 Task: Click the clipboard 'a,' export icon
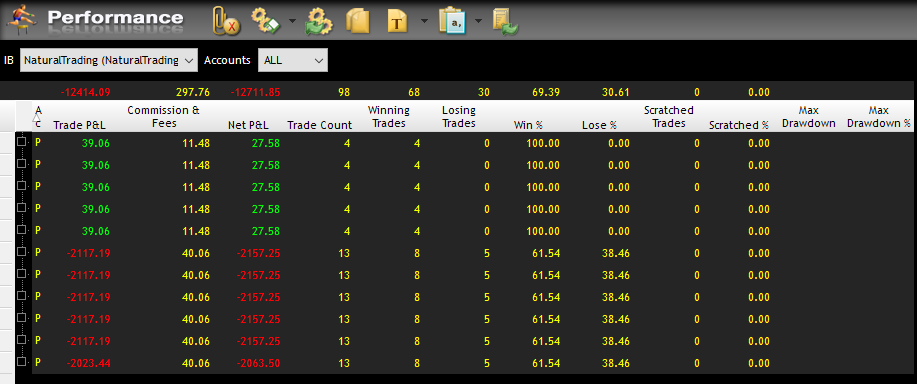452,20
